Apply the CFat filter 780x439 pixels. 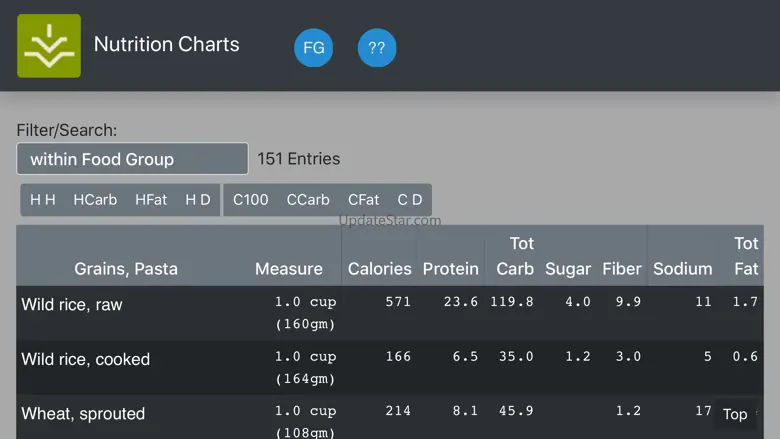coord(364,200)
